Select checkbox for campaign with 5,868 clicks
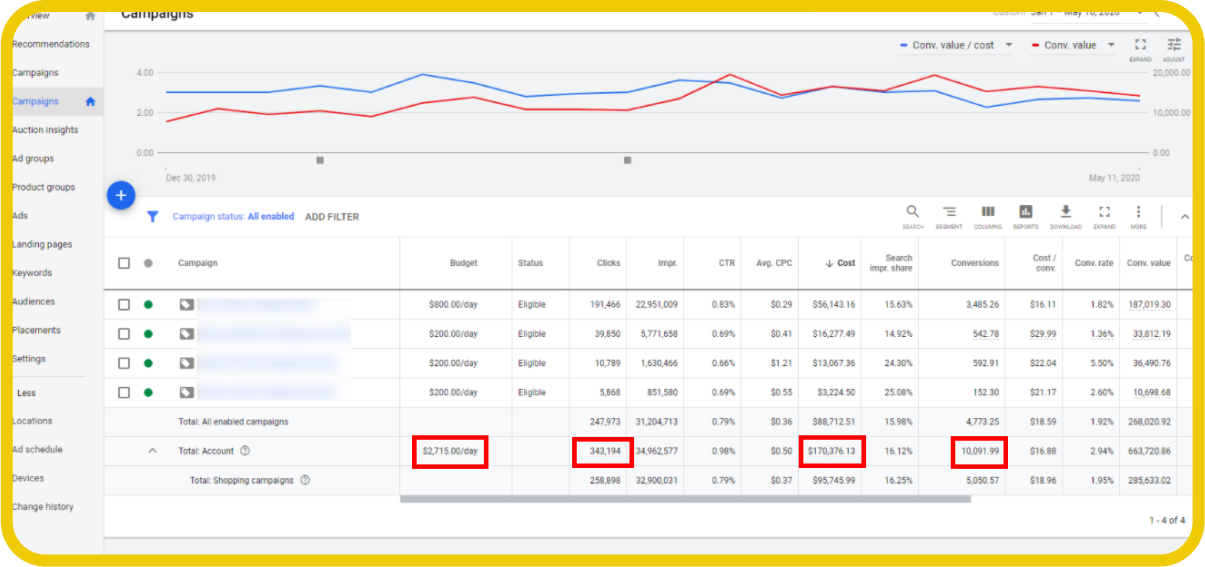Viewport: 1205px width, 567px height. [x=124, y=392]
